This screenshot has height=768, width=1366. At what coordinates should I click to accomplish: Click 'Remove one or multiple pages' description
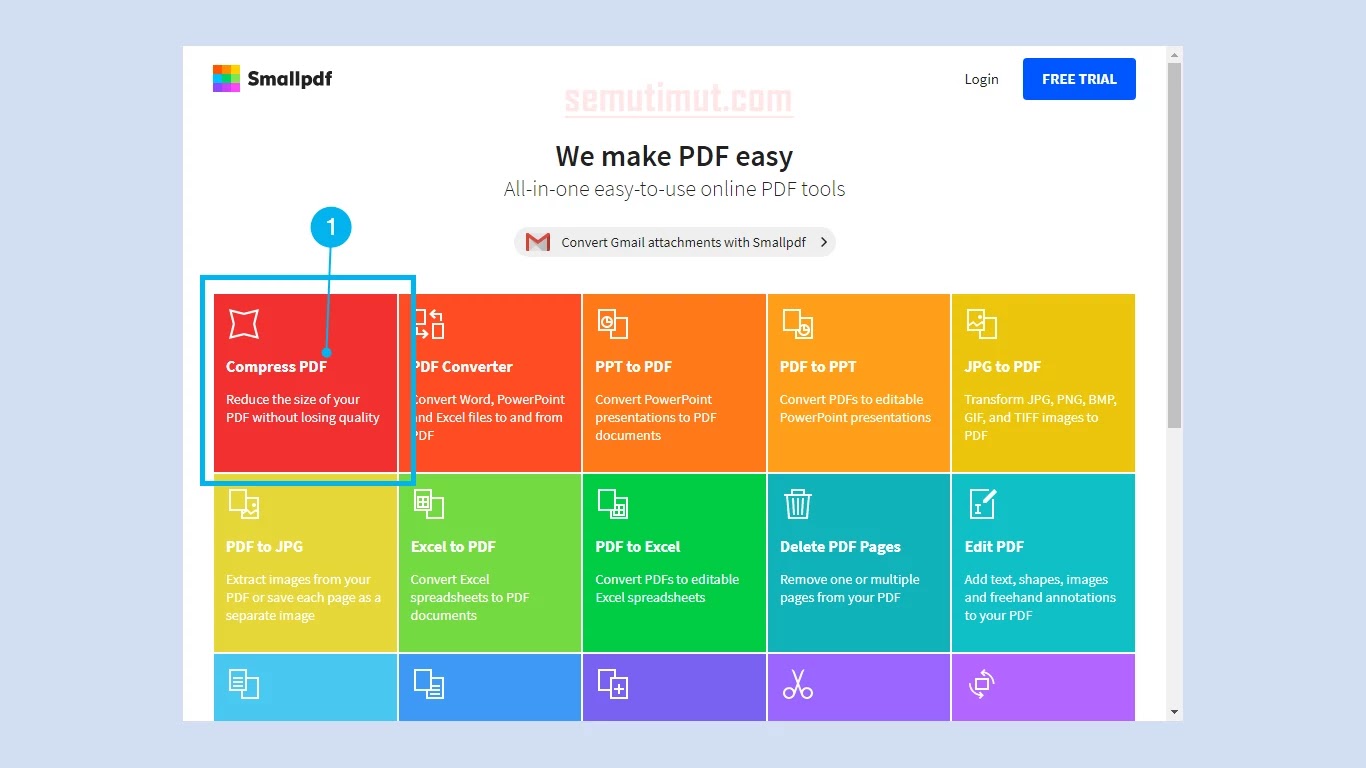(850, 589)
